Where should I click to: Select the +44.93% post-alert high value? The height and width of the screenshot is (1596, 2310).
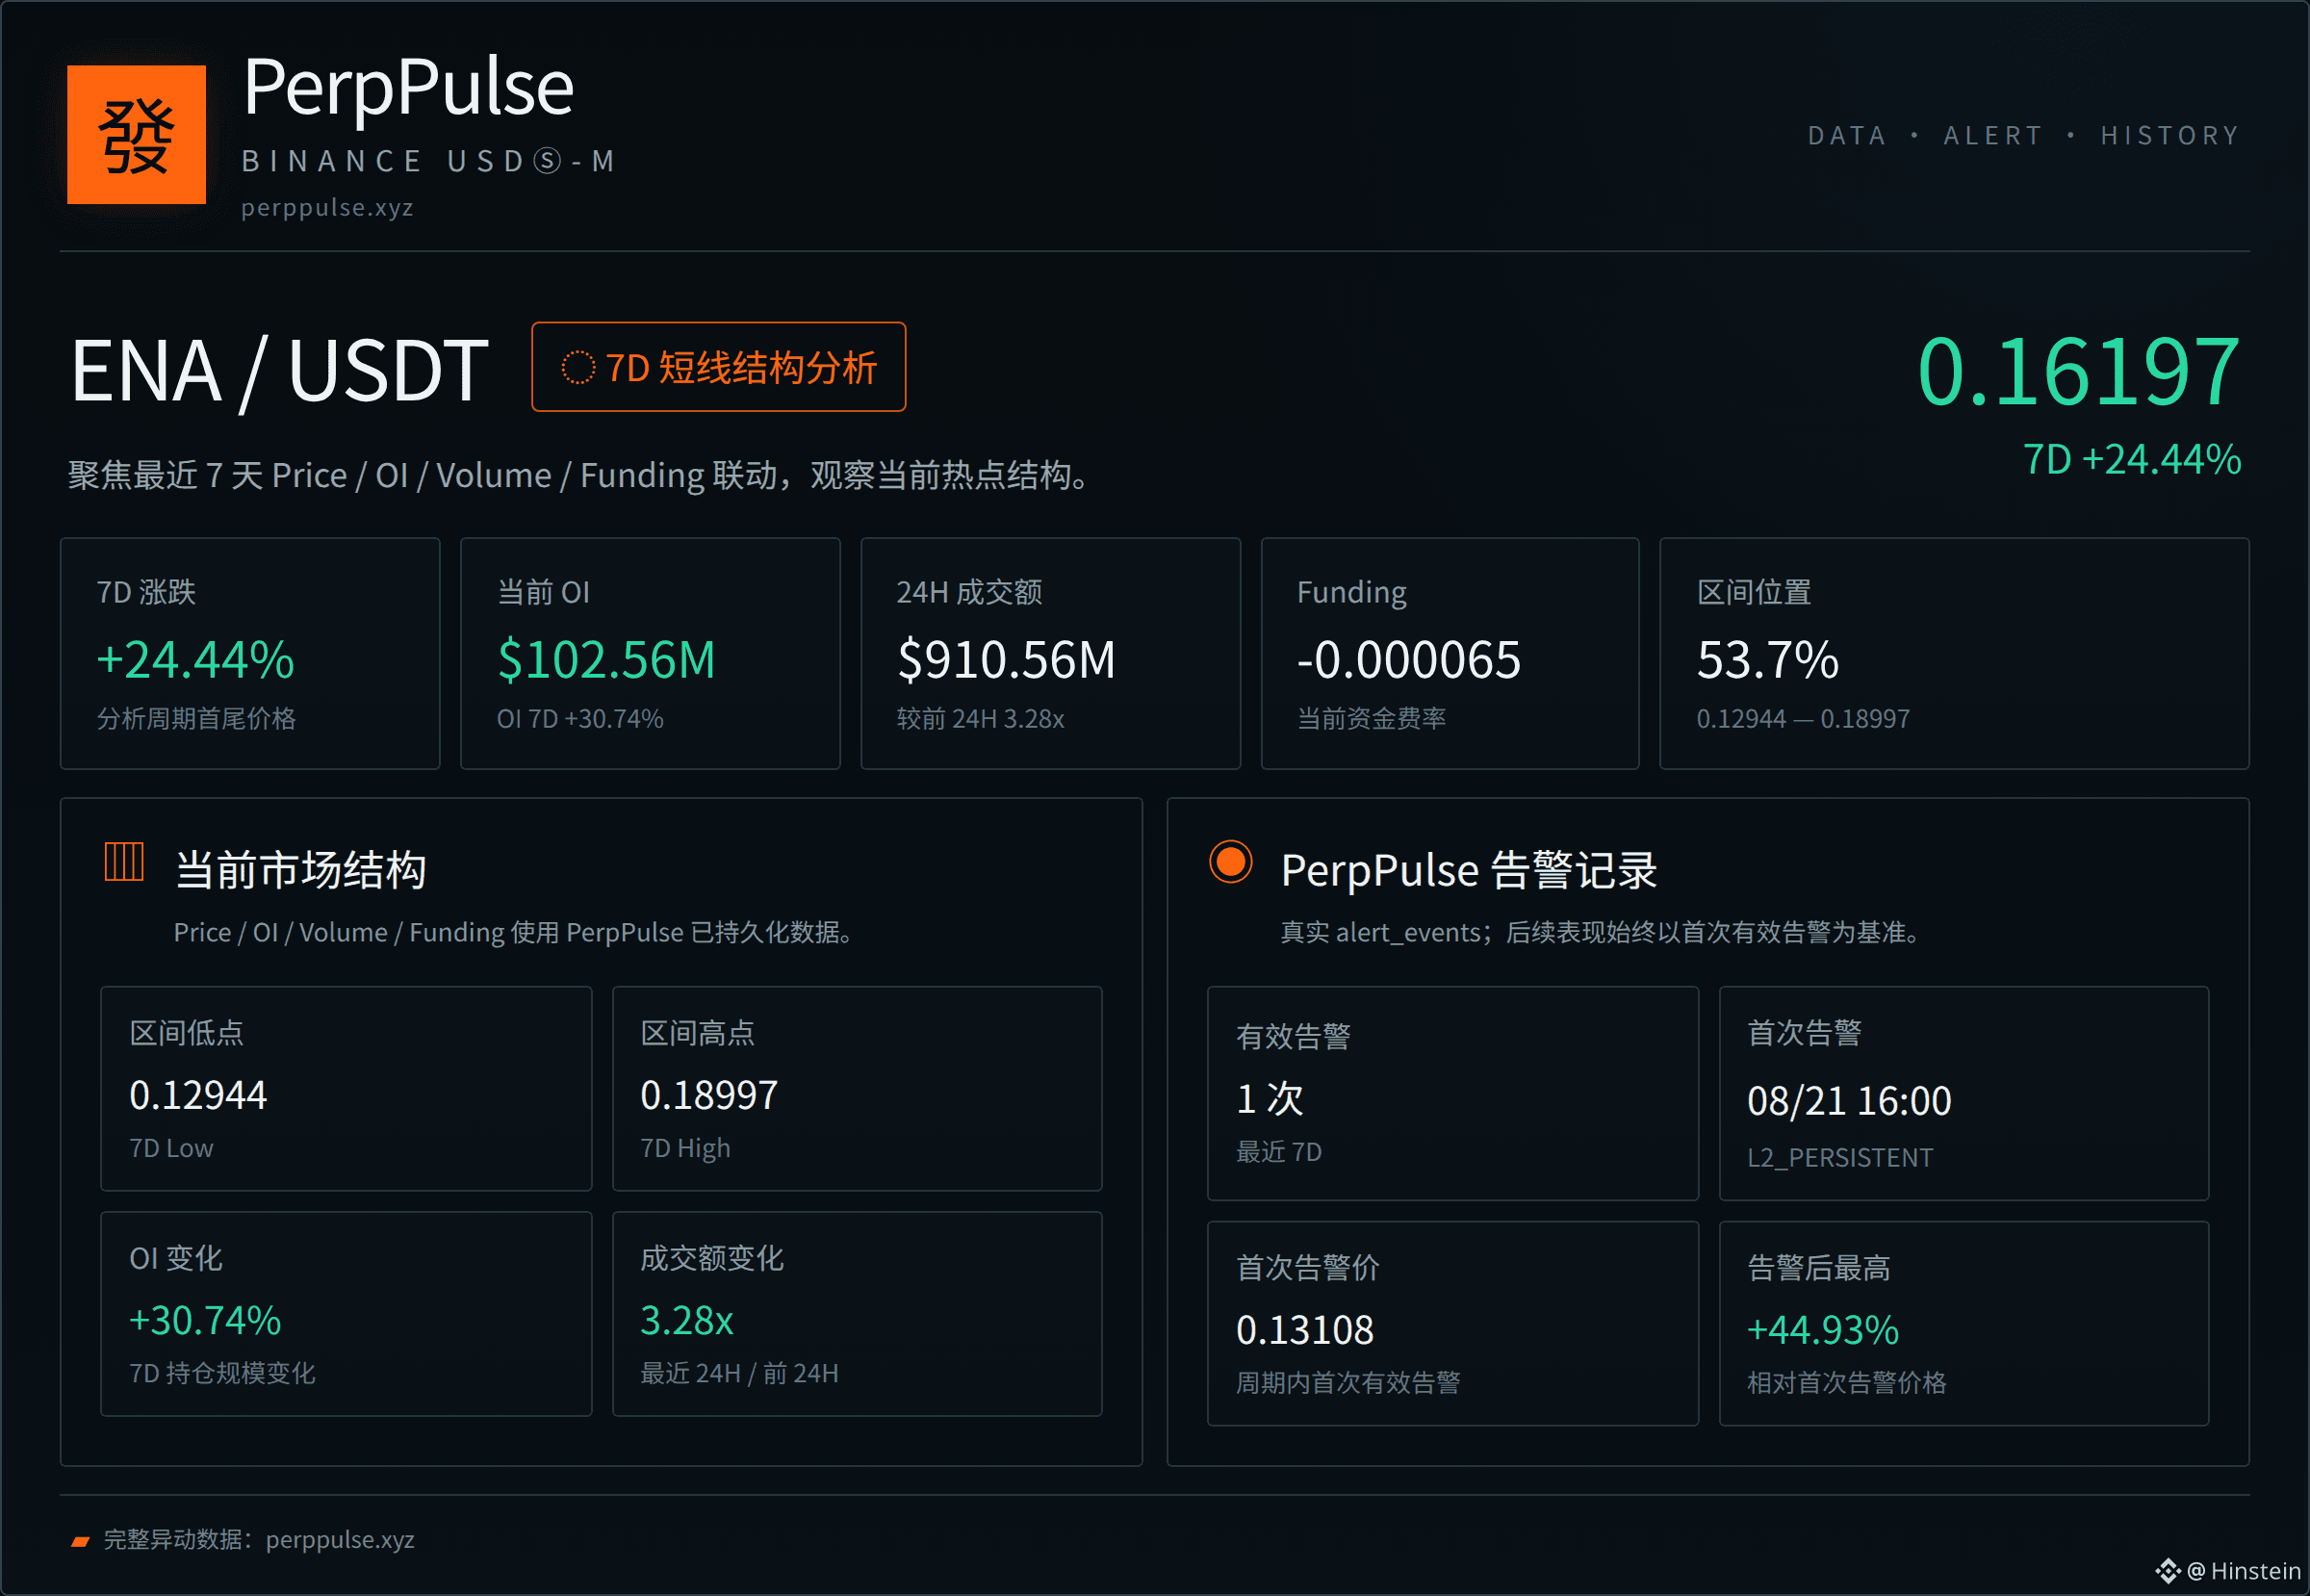pyautogui.click(x=1823, y=1330)
